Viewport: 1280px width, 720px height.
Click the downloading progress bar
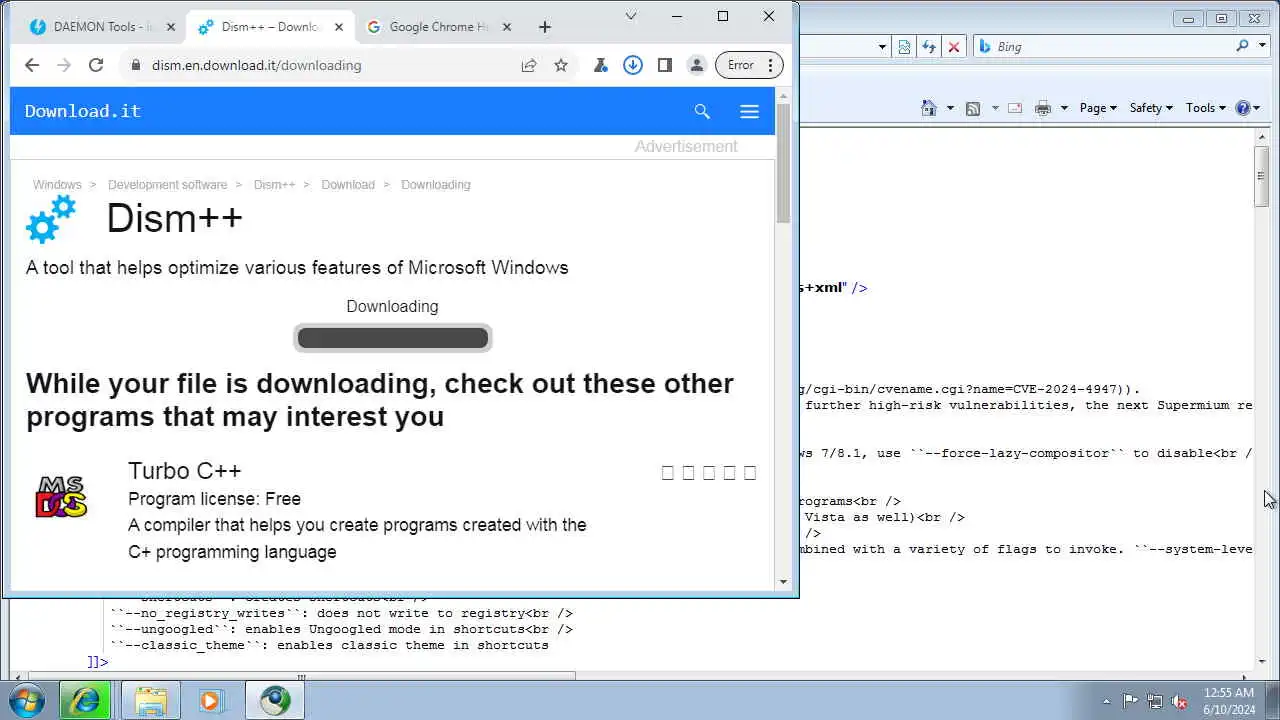392,338
